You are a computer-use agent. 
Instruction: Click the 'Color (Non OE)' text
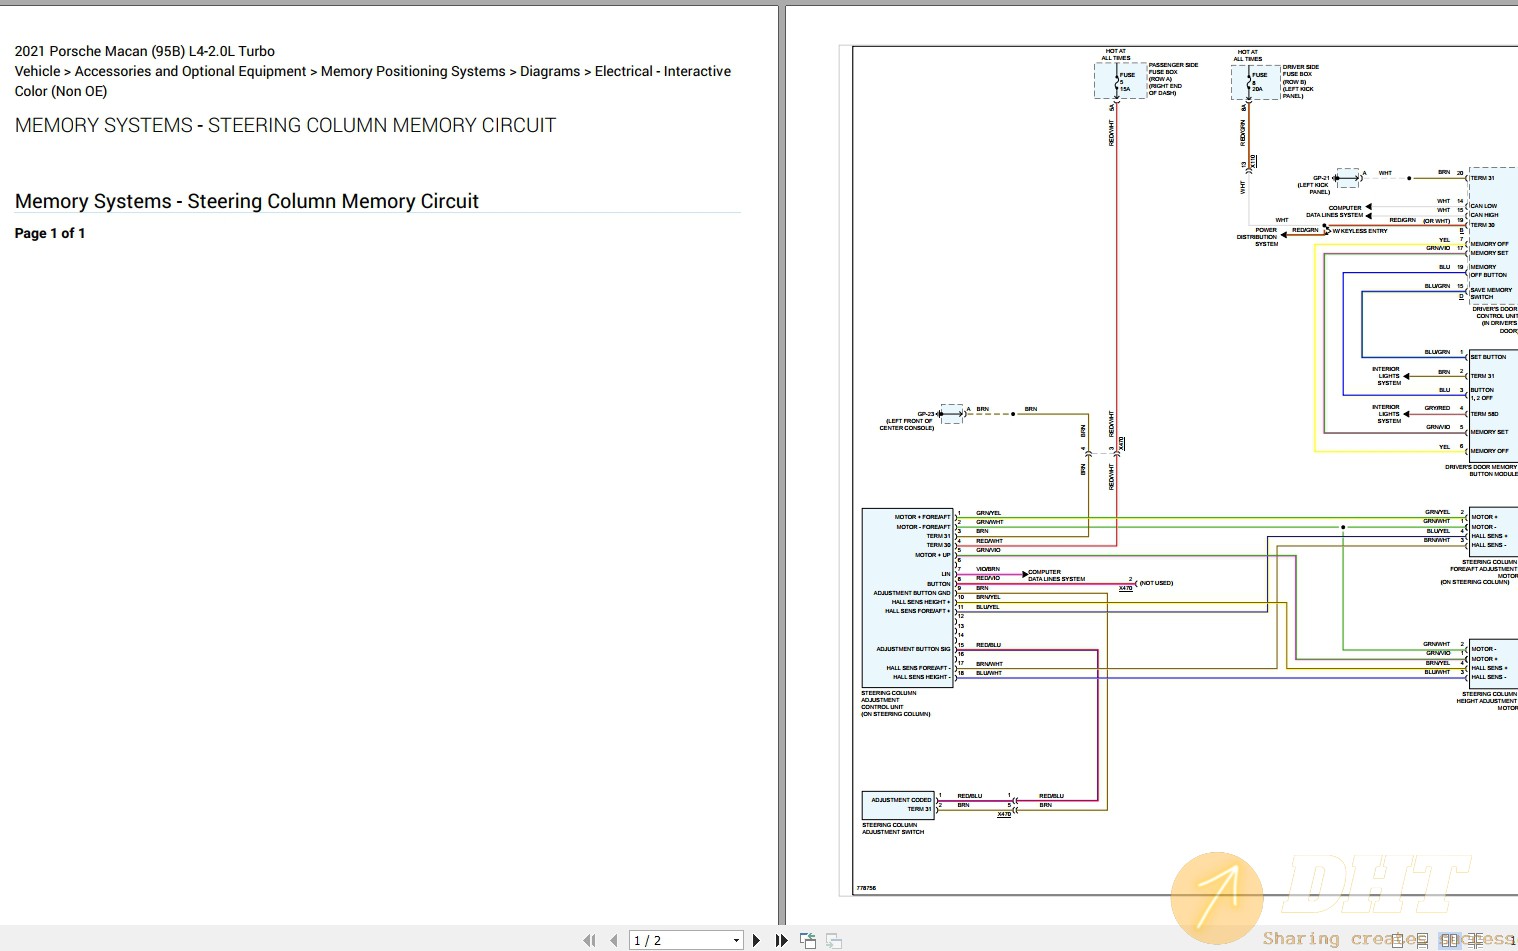[x=61, y=91]
